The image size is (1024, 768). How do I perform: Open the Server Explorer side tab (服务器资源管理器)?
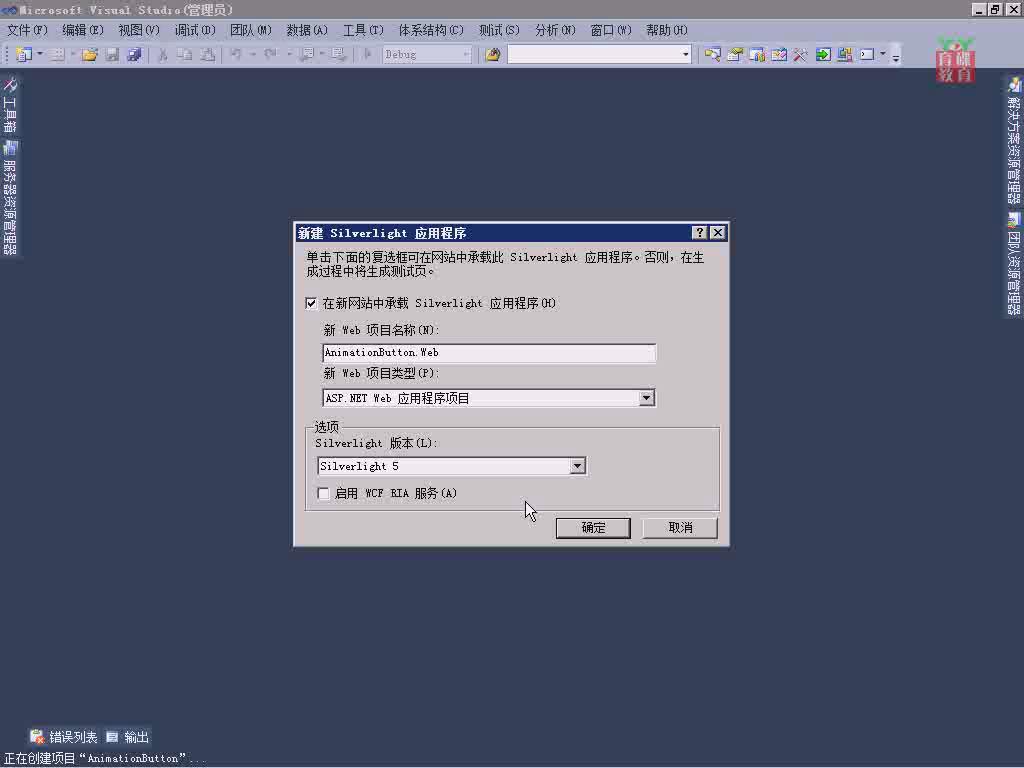(x=10, y=198)
